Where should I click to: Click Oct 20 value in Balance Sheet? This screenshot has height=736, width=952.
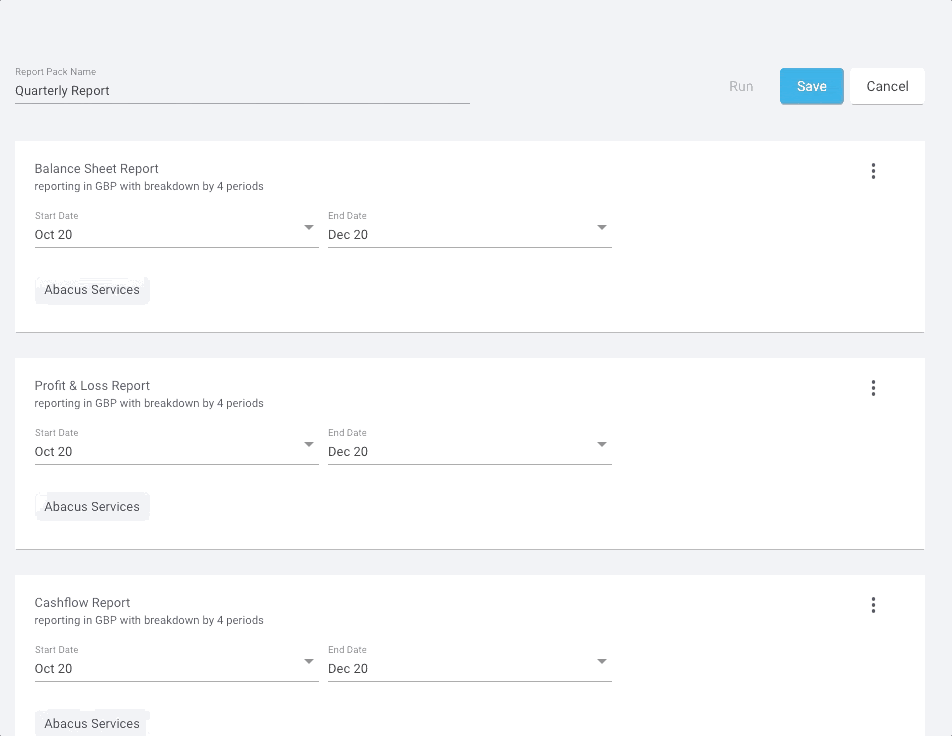pos(53,235)
